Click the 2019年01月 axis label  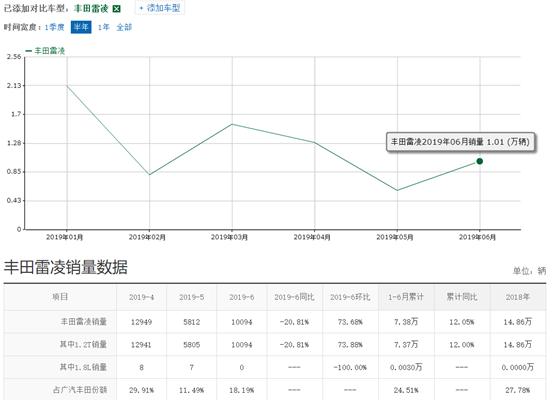click(64, 237)
